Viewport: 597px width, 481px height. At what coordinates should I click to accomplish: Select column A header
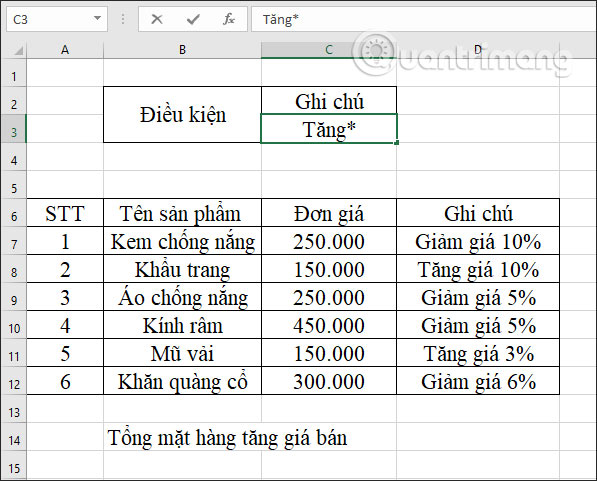65,50
